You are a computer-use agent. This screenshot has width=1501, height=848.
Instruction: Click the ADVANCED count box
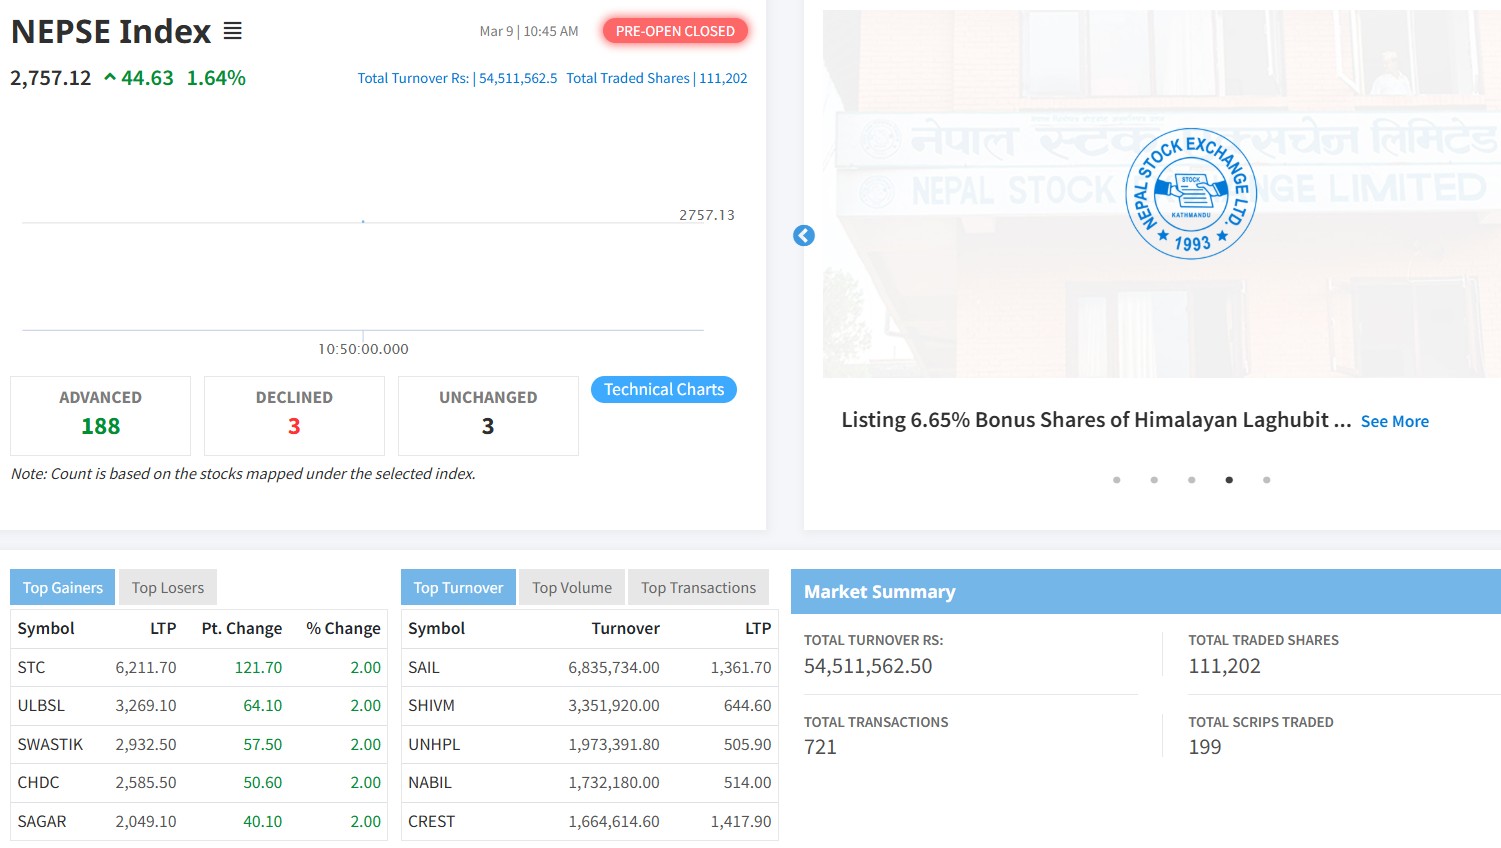coord(100,415)
